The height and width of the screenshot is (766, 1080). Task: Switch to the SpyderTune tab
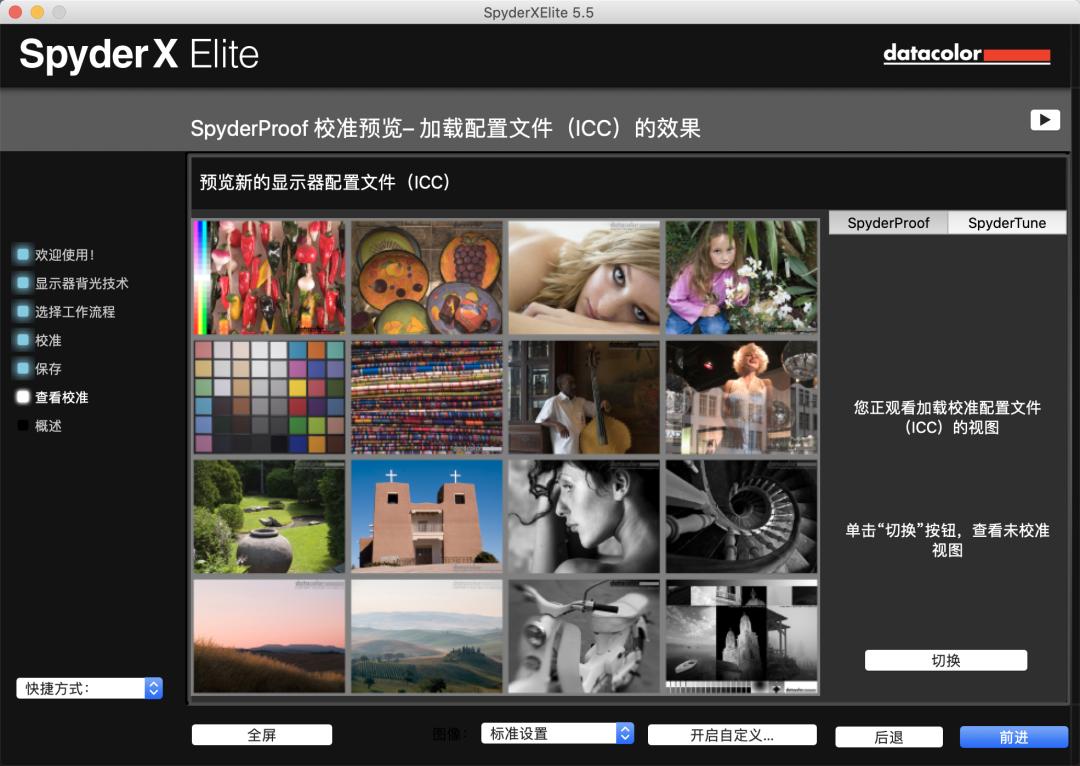1006,223
